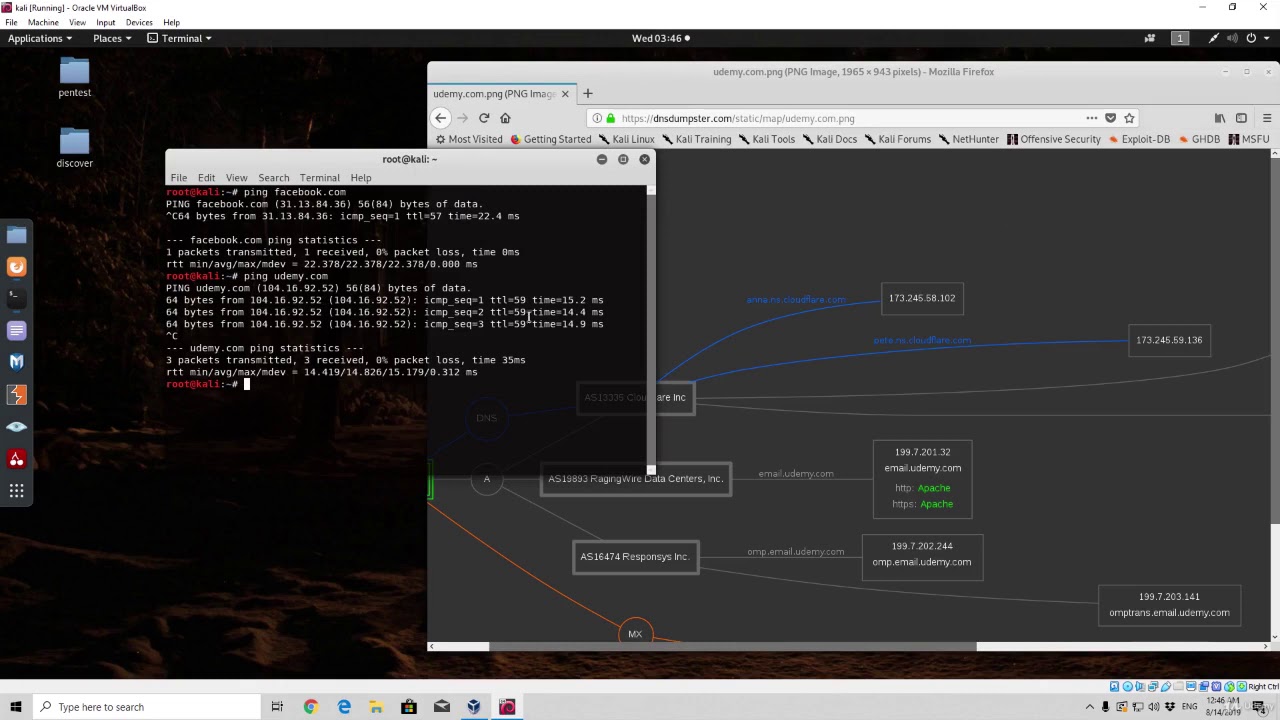Image resolution: width=1280 pixels, height=720 pixels.
Task: Open VirtualBox Machine menu
Action: (x=43, y=22)
